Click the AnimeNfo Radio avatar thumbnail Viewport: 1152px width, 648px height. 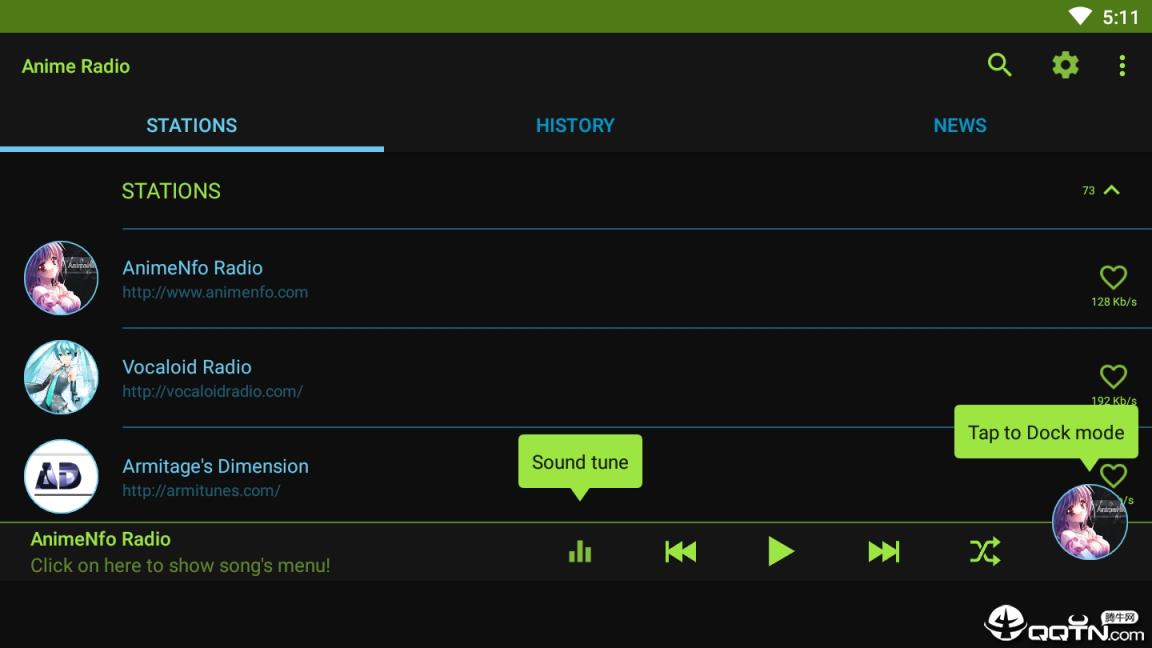coord(61,278)
